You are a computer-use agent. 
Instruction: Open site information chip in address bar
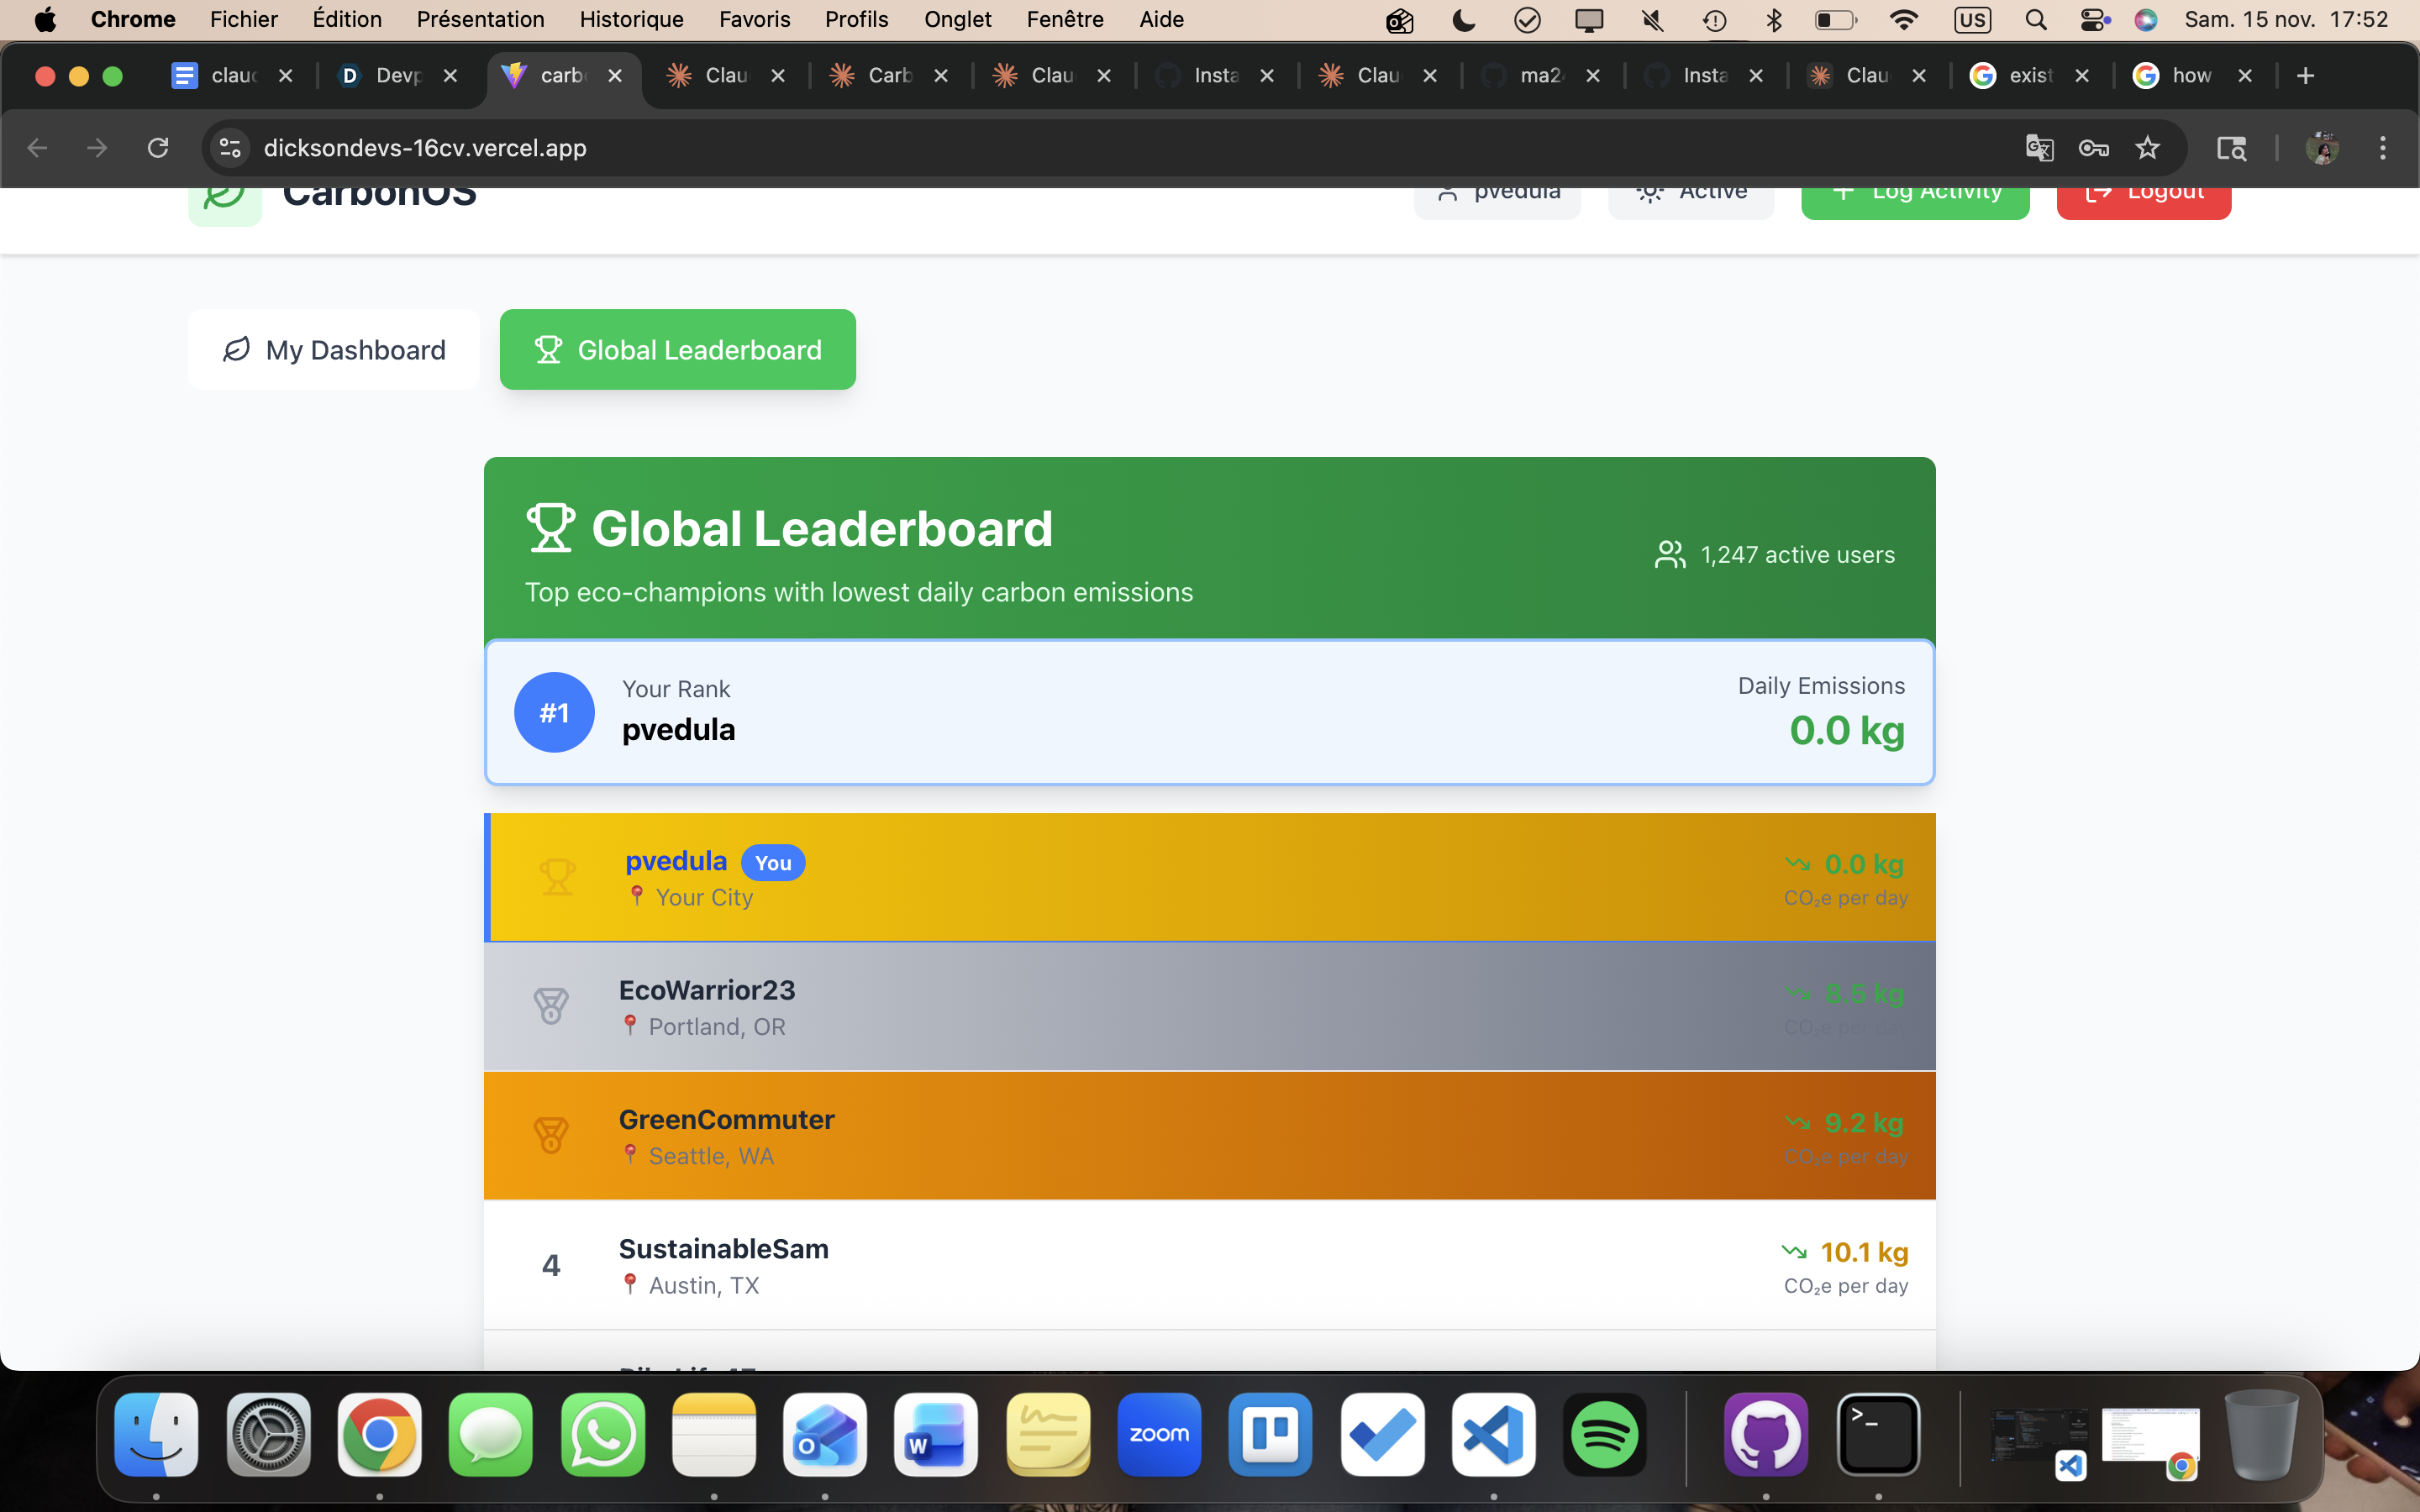tap(230, 148)
